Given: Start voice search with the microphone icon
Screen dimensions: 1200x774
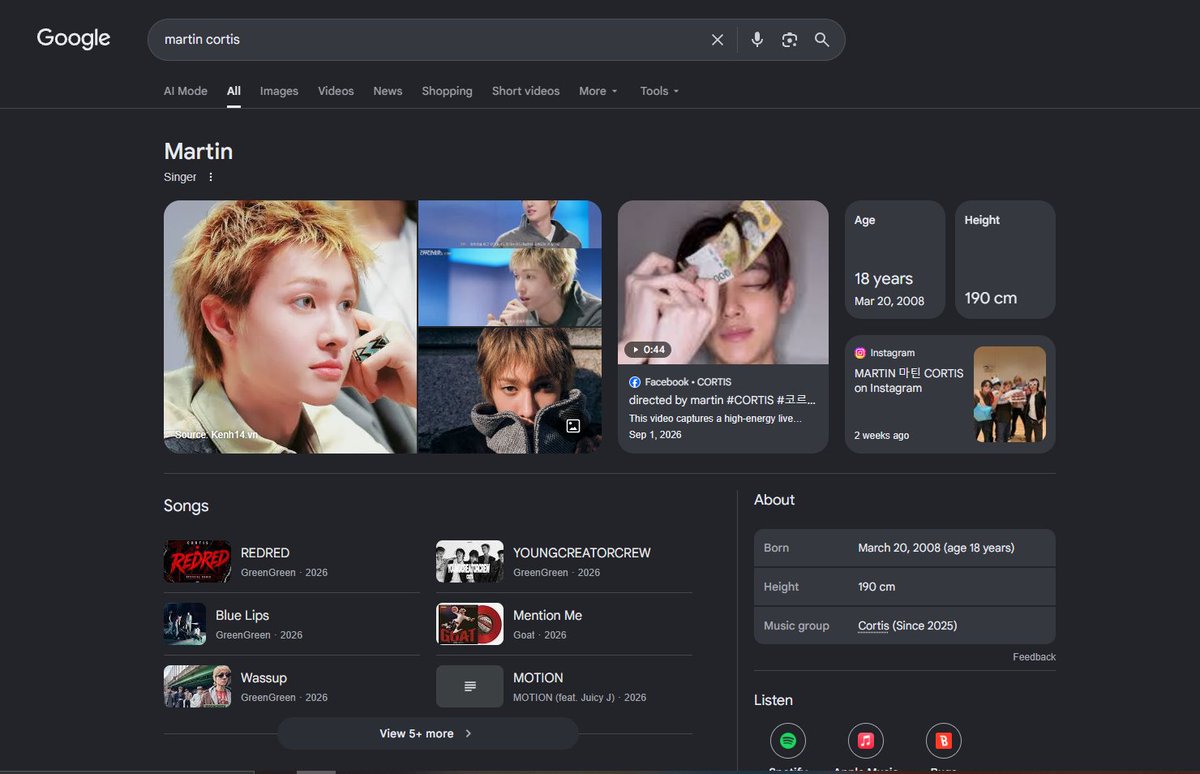Looking at the screenshot, I should pos(757,40).
